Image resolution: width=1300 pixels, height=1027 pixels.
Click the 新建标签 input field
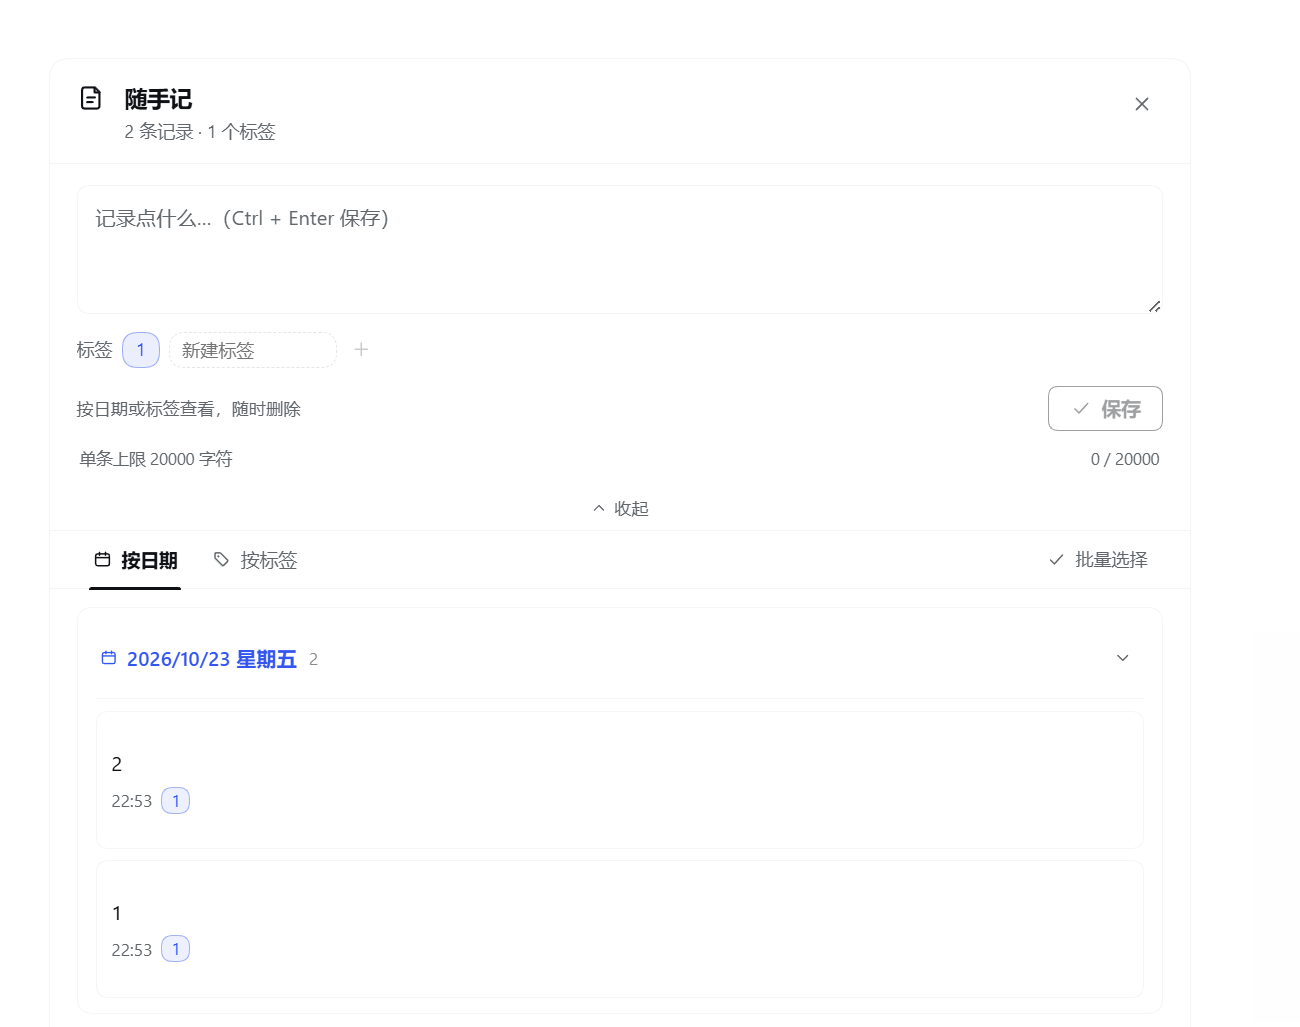point(253,350)
